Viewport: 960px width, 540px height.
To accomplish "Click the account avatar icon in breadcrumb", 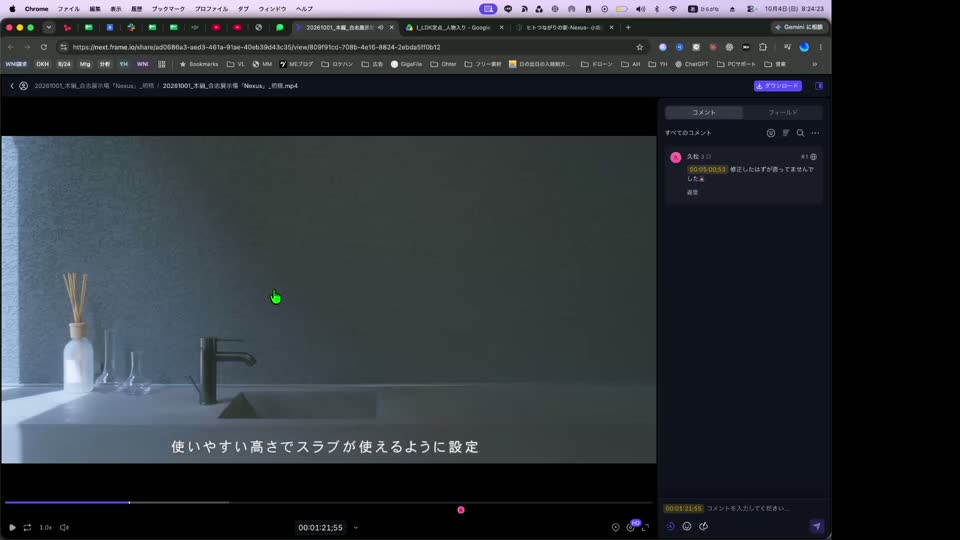I will point(23,86).
